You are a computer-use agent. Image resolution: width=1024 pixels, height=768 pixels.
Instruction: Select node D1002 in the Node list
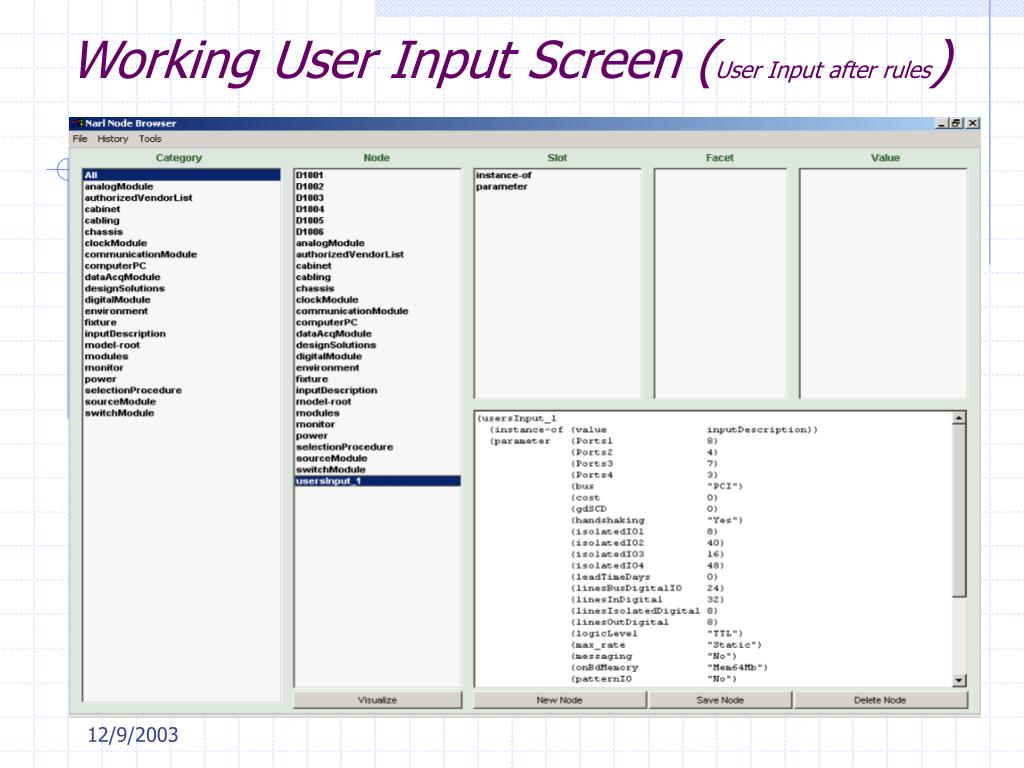tap(310, 186)
